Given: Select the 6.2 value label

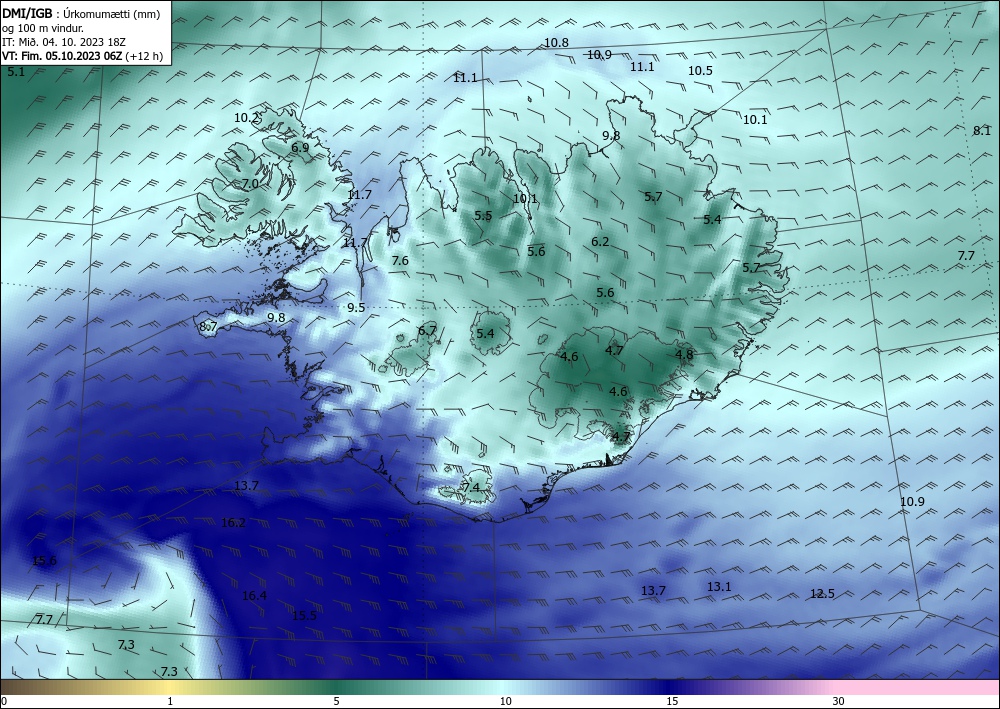Looking at the screenshot, I should tap(600, 242).
